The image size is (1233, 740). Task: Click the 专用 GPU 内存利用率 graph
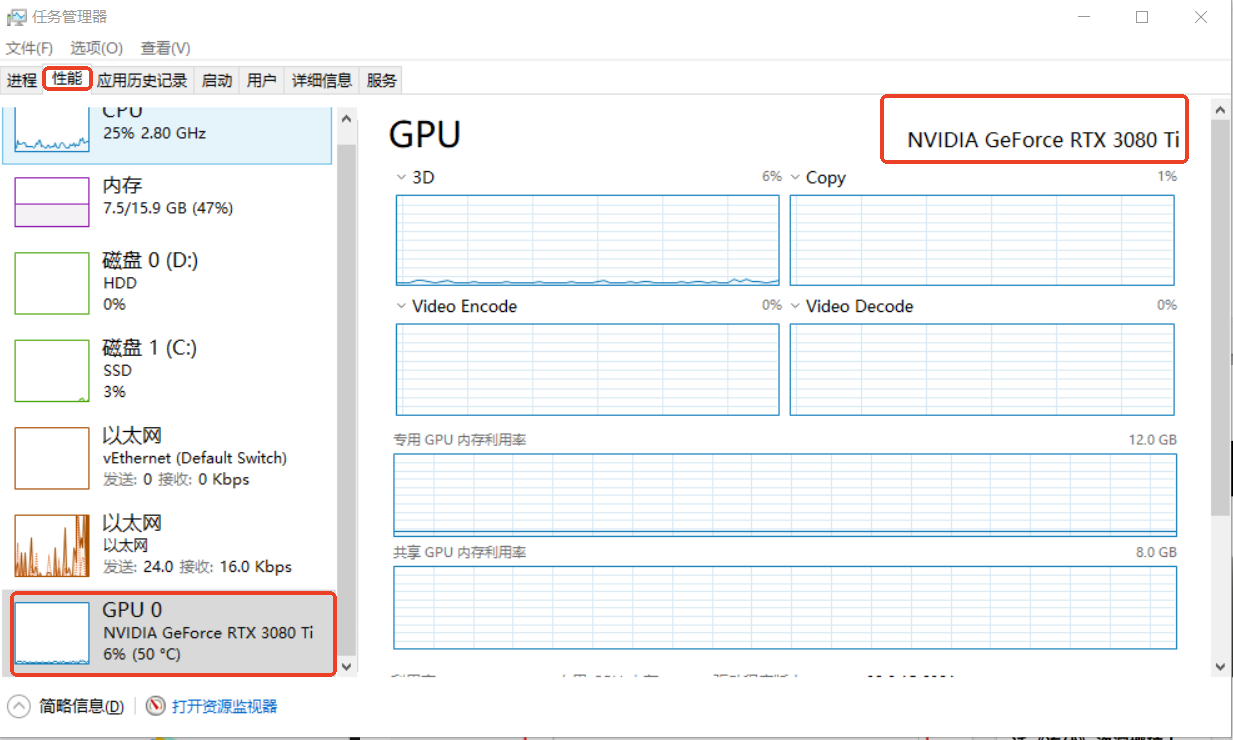pos(785,494)
